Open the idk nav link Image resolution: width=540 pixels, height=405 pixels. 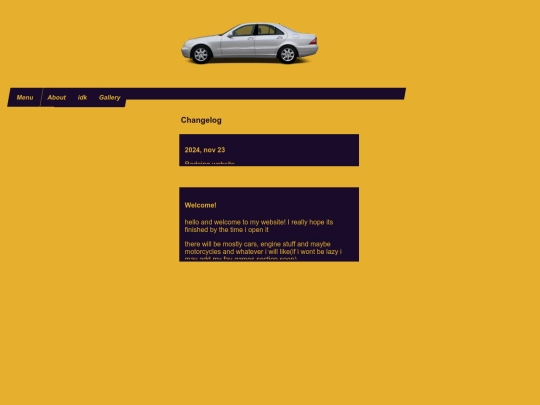click(82, 97)
